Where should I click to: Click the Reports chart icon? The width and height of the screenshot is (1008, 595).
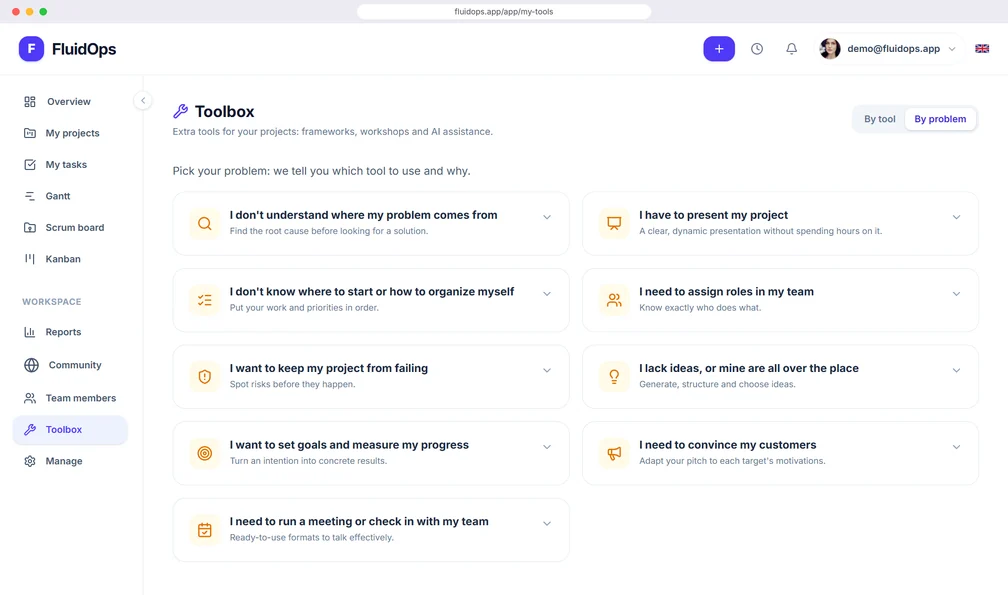30,332
